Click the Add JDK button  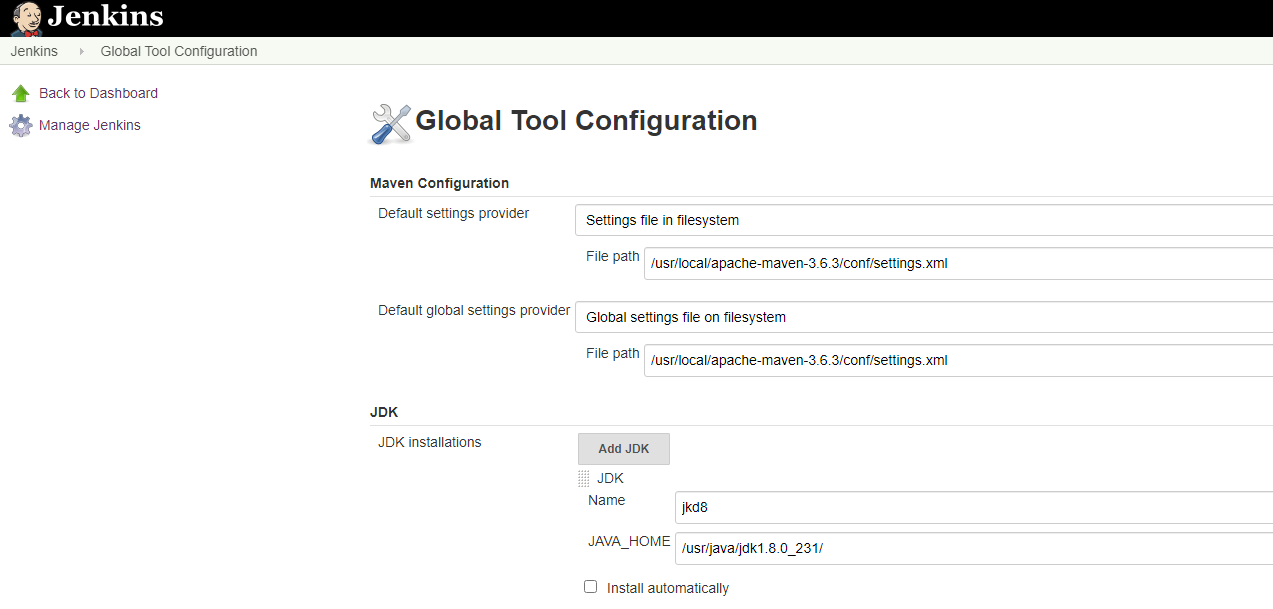(x=624, y=449)
